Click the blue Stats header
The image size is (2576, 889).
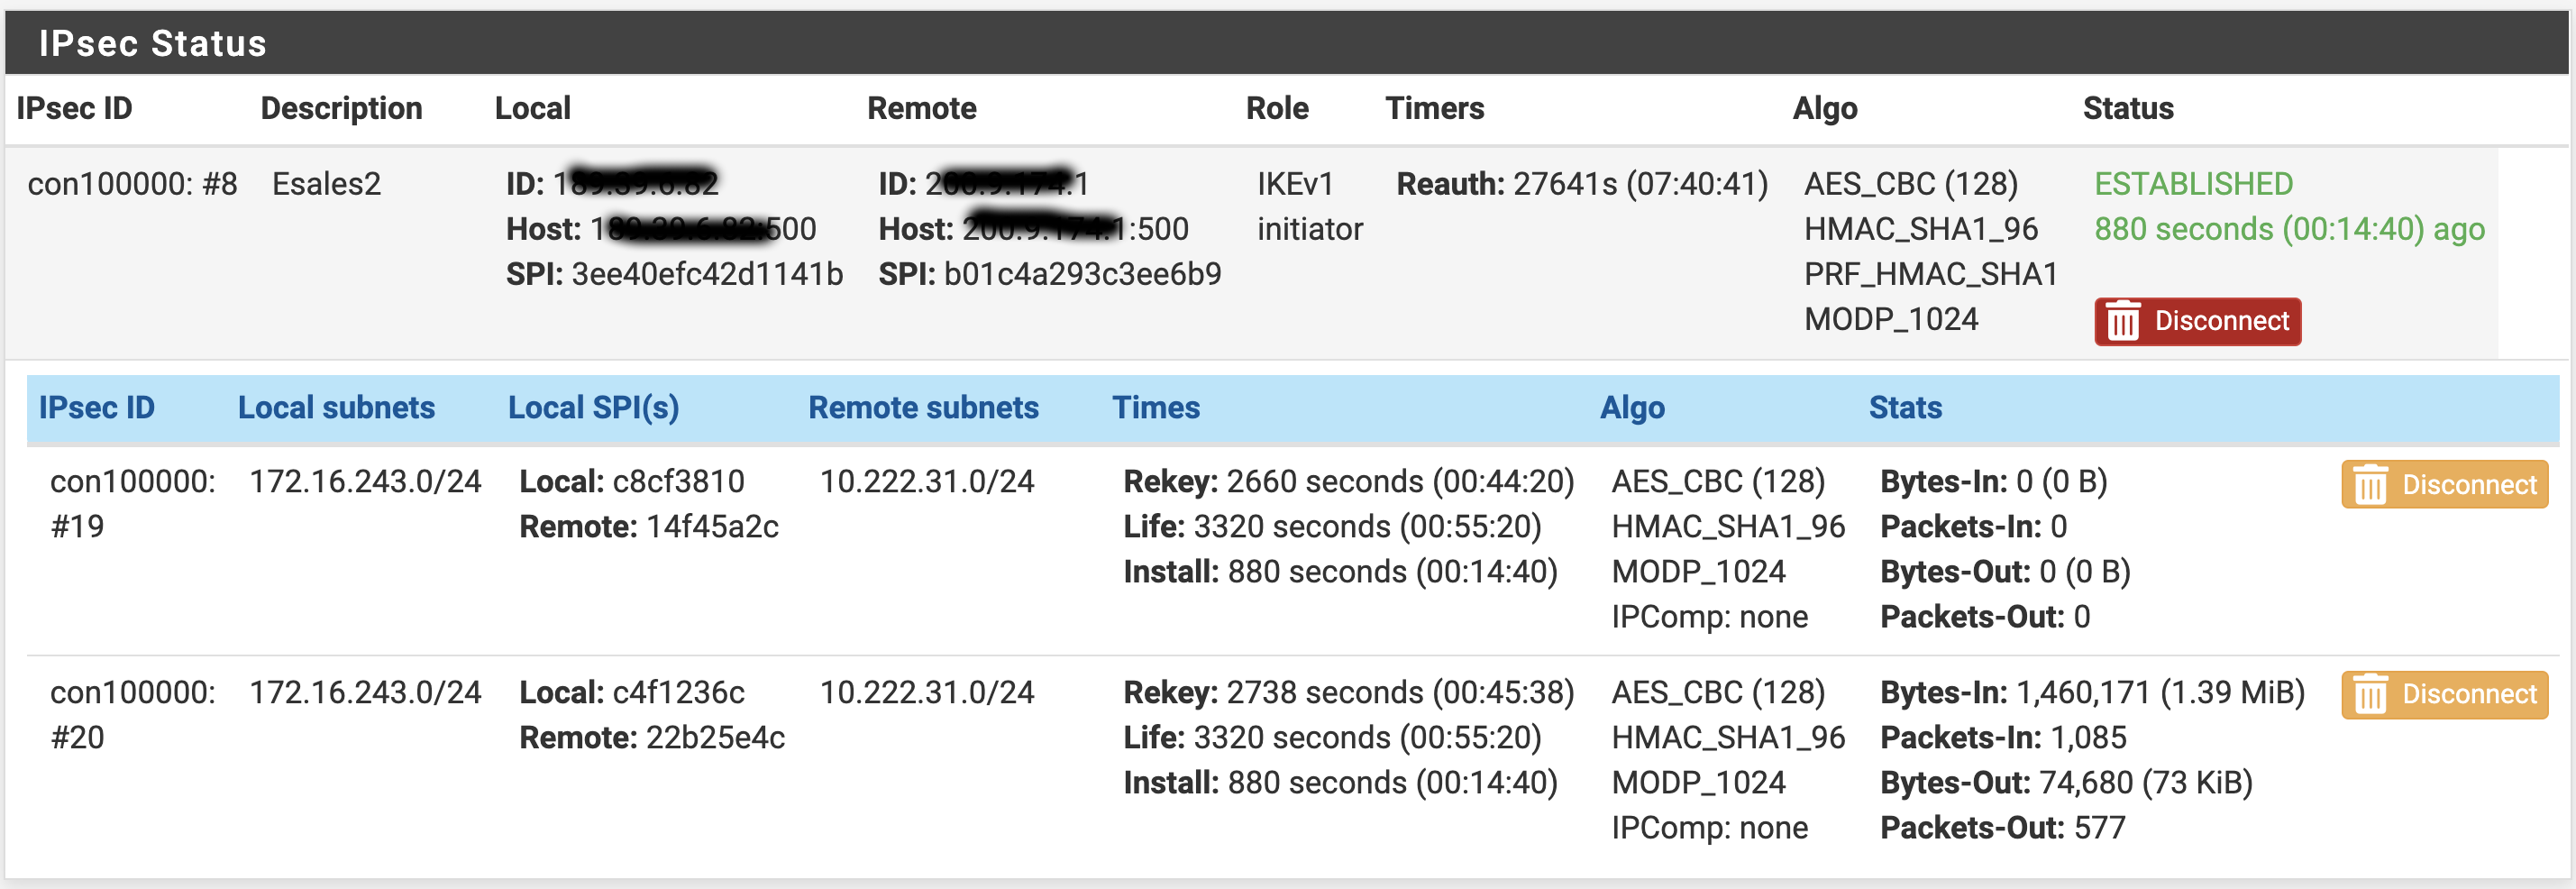[x=1905, y=408]
